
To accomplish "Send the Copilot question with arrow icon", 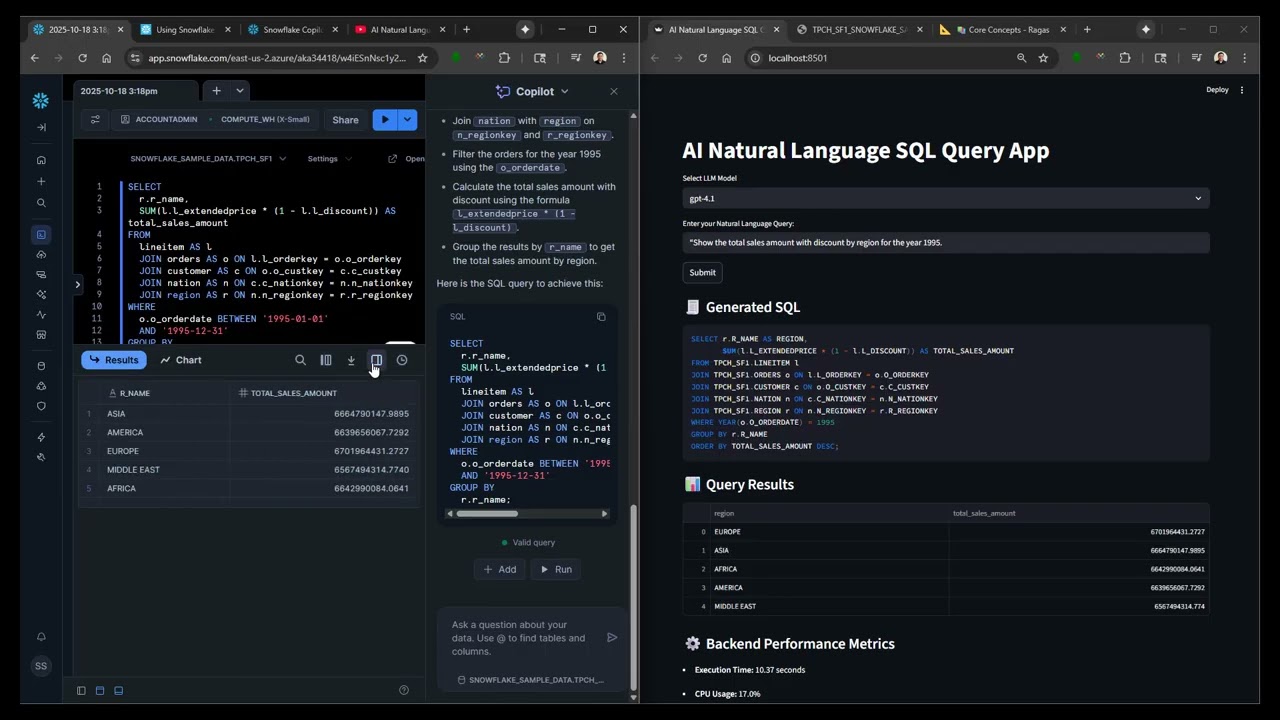I will 612,637.
